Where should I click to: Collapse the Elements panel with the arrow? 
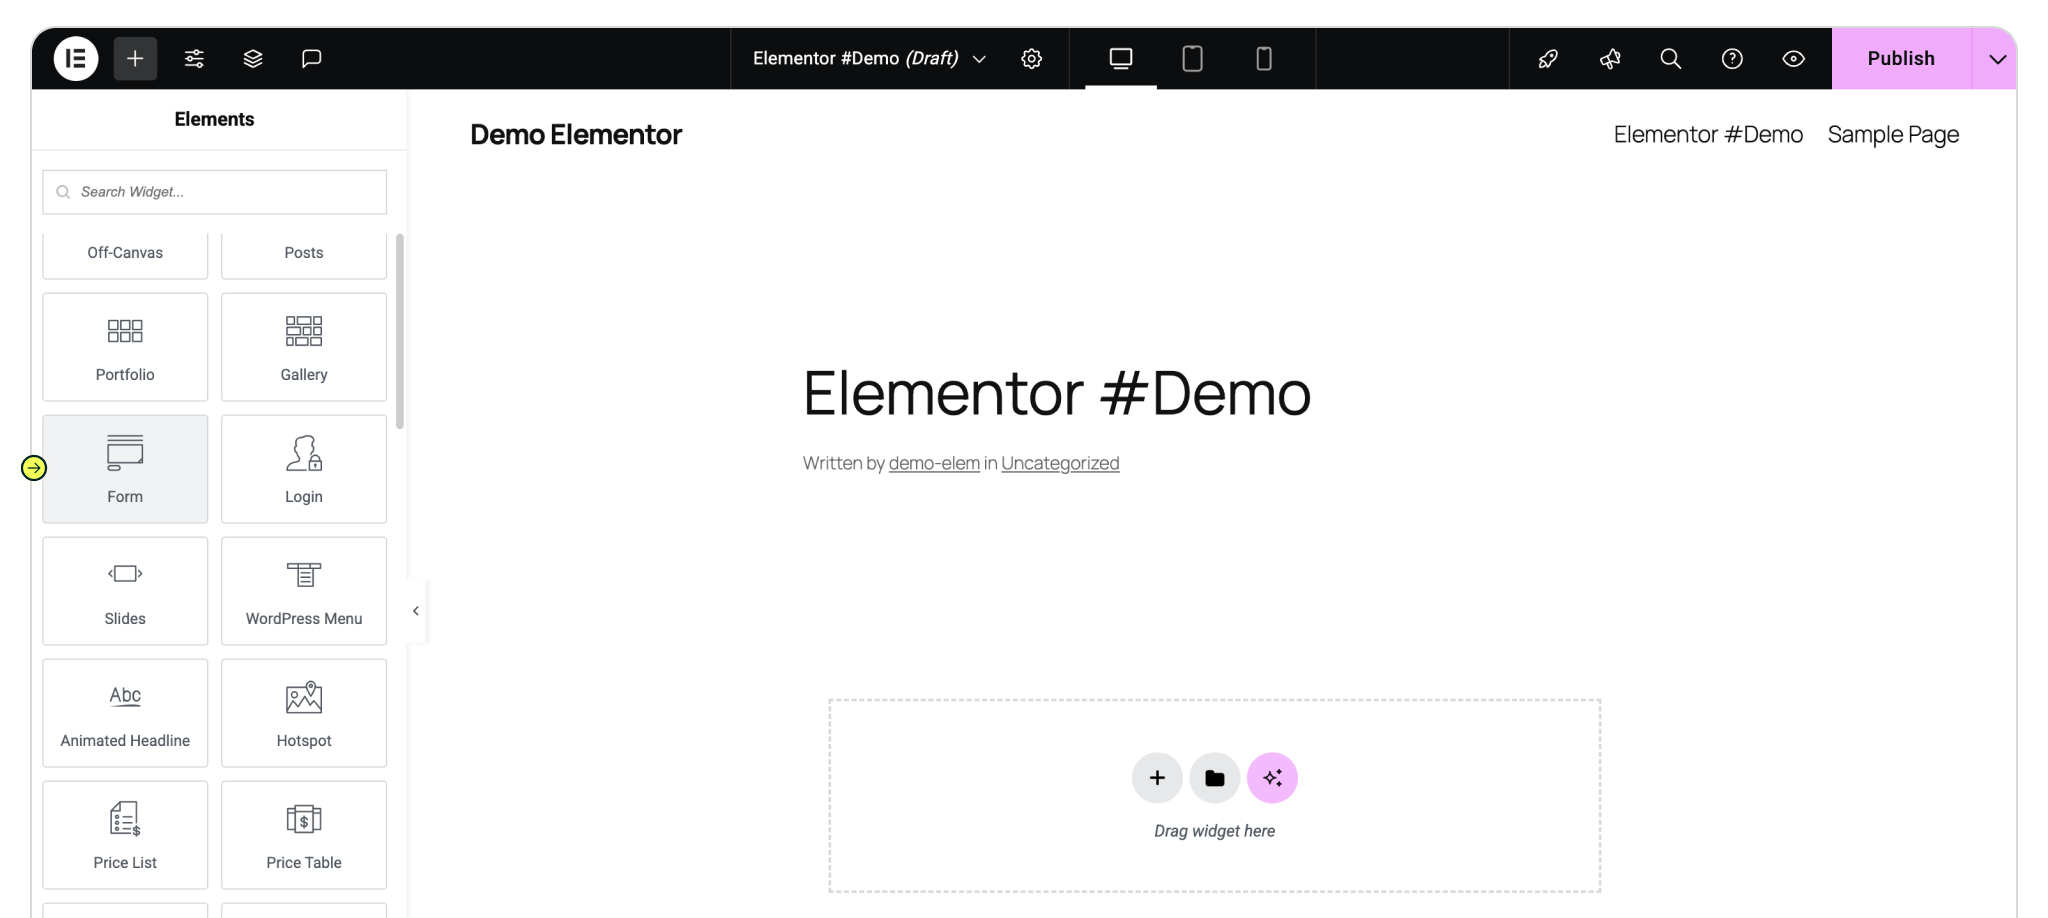tap(416, 611)
